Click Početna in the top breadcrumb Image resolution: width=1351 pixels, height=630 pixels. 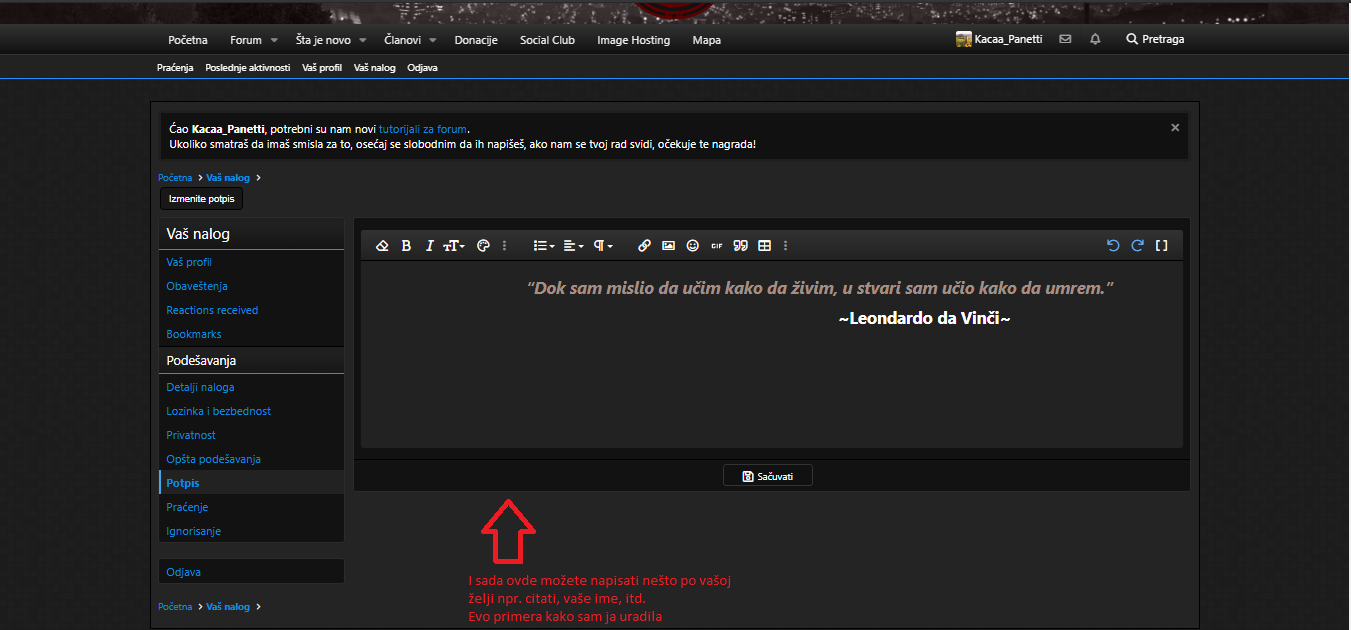175,178
